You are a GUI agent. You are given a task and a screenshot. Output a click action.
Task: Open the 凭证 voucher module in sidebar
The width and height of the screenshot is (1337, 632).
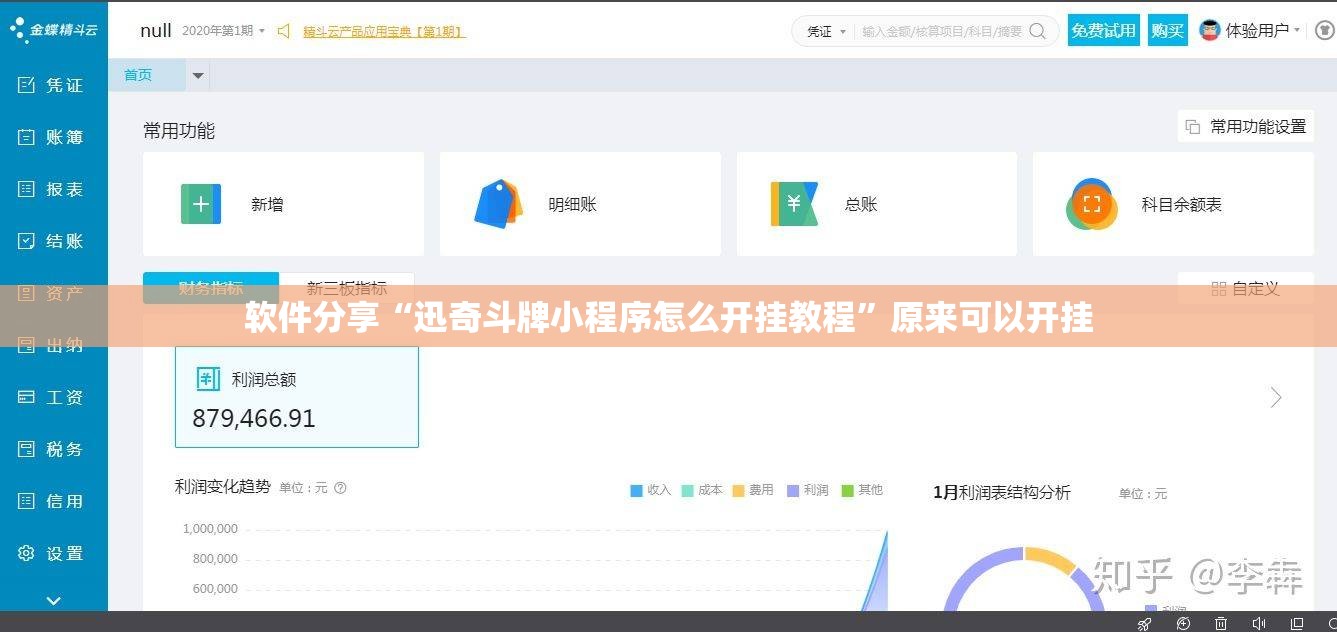click(x=52, y=85)
